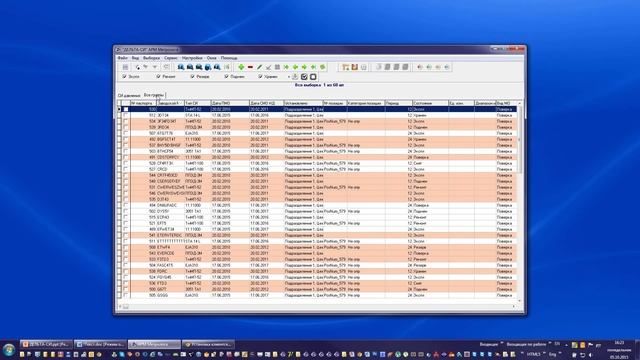Viewport: 640px width, 360px height.
Task: Sort by the Заводской № column header
Action: pos(171,103)
